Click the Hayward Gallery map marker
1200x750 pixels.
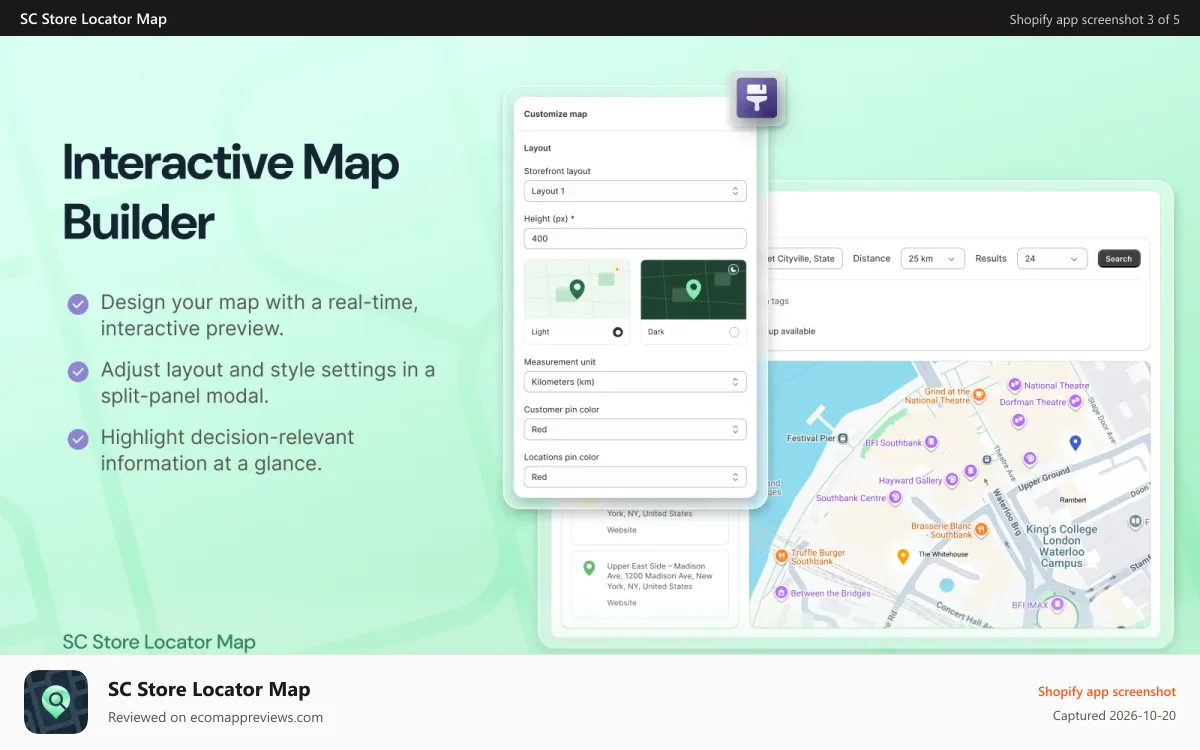tap(951, 480)
